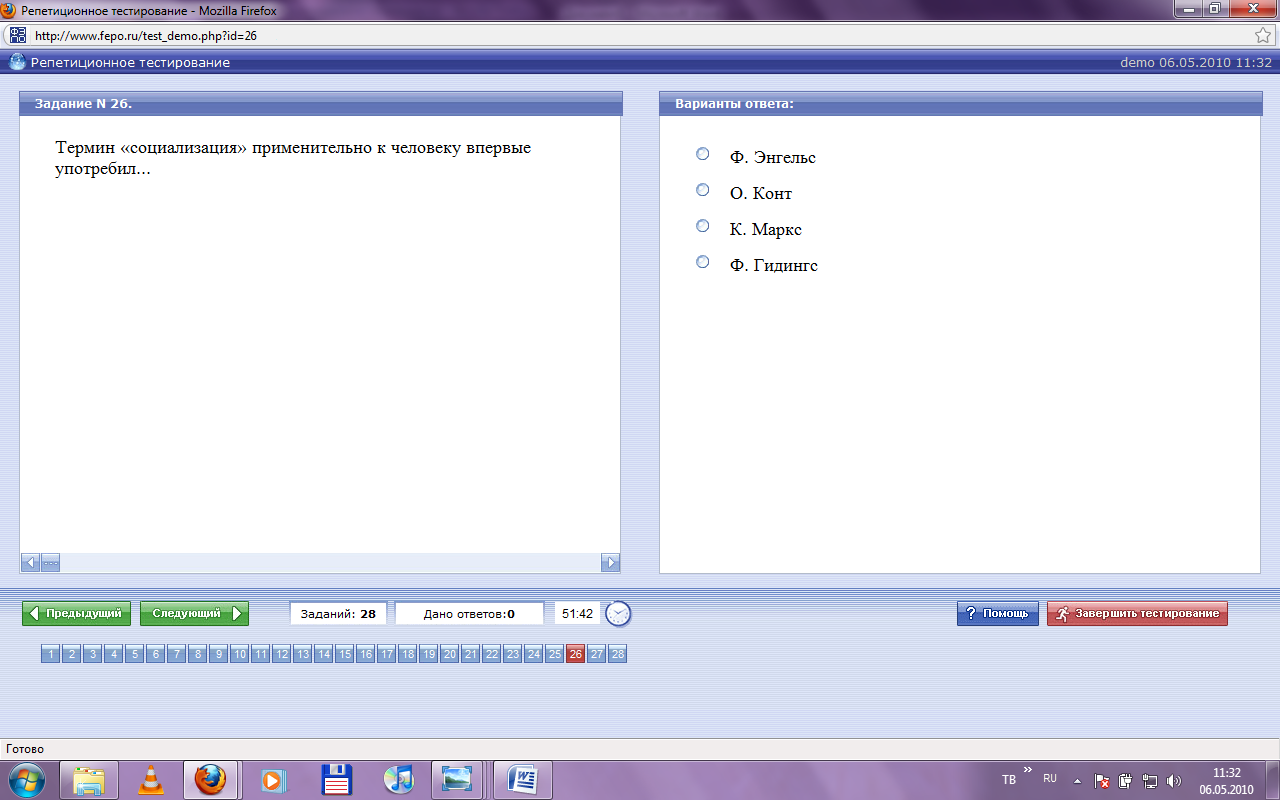Click the remaining time 51:42 field

[x=577, y=613]
